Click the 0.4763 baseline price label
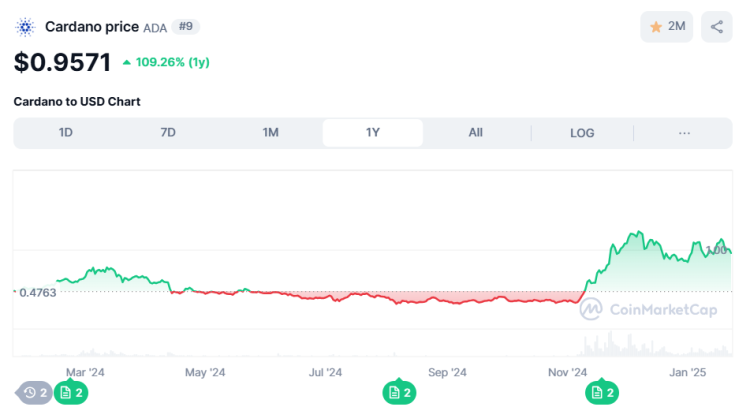Screen dimensions: 750x407 [36, 293]
